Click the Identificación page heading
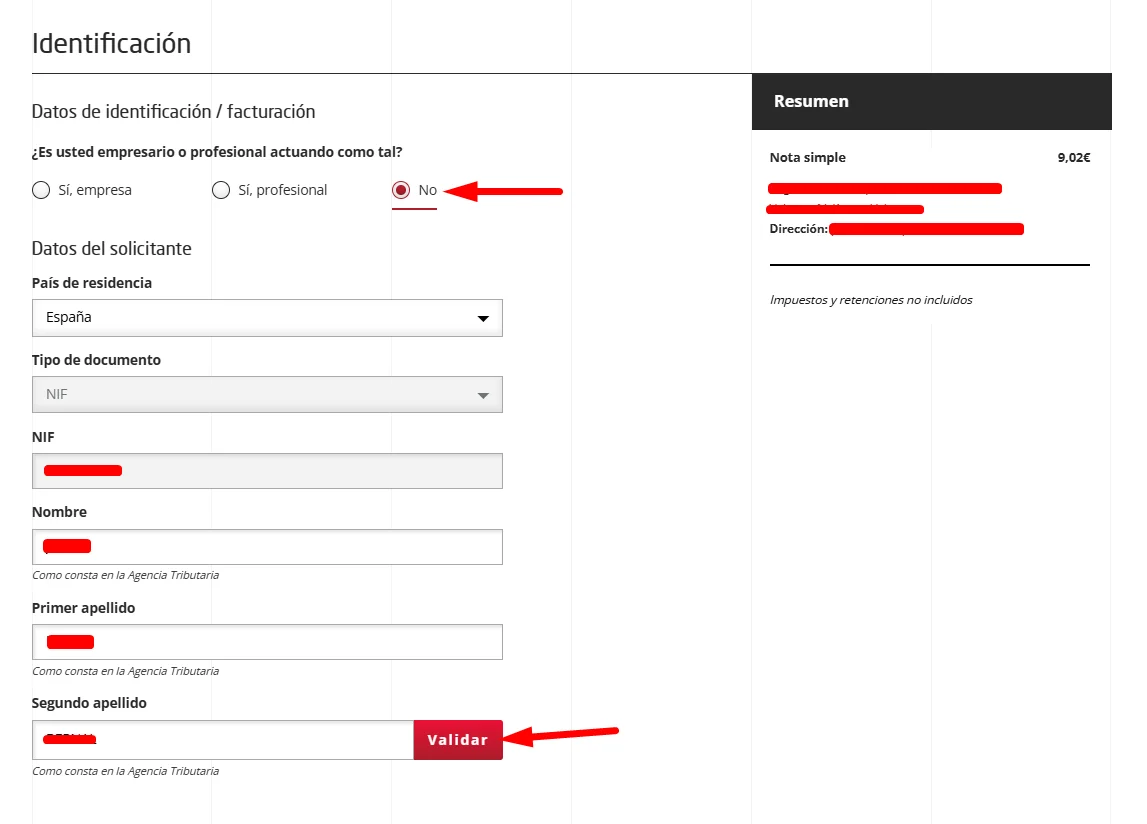 (x=111, y=44)
